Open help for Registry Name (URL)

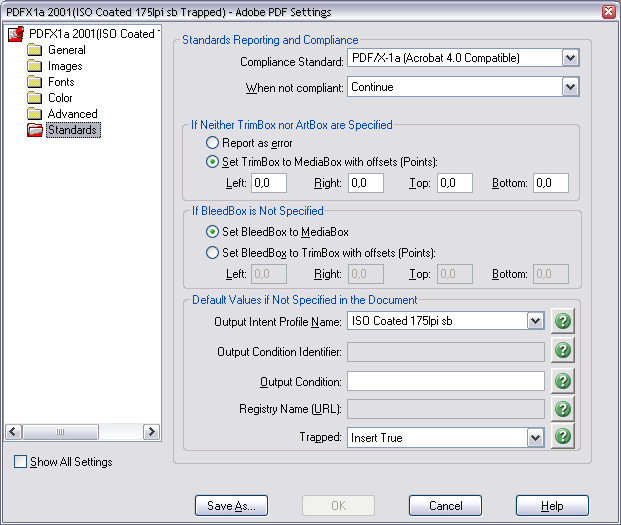click(x=563, y=409)
